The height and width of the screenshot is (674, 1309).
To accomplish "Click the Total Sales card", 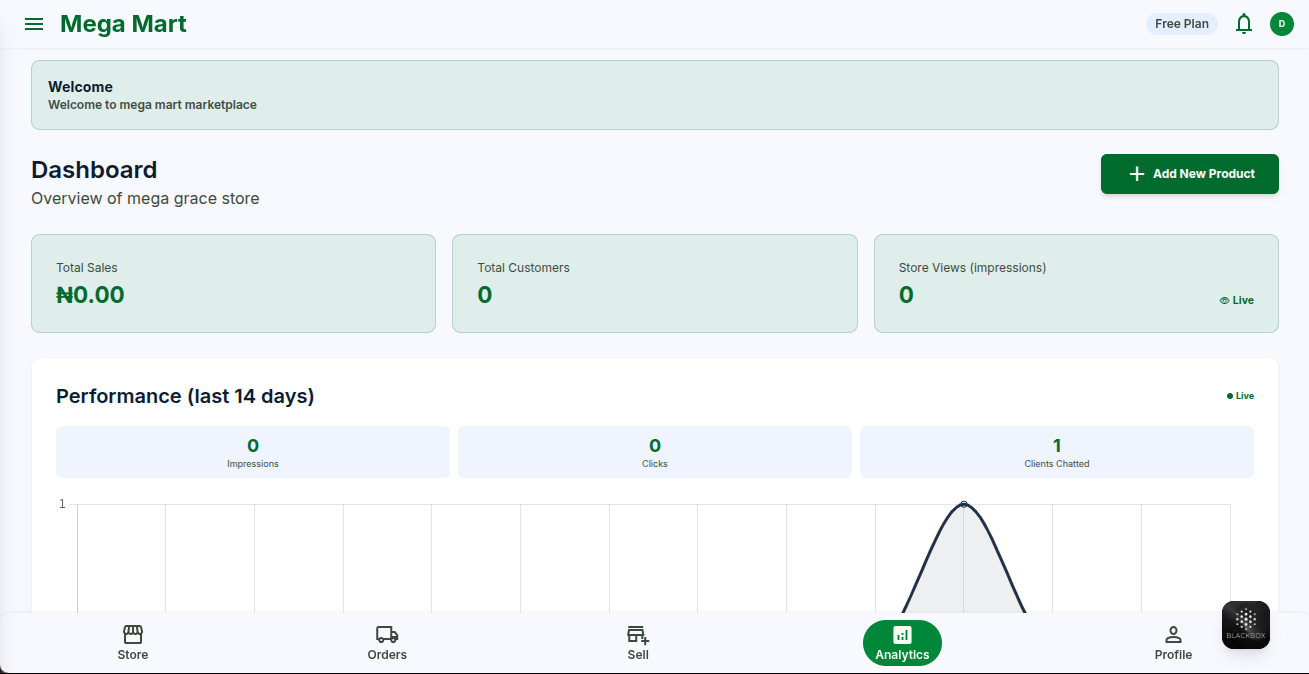I will [x=233, y=283].
